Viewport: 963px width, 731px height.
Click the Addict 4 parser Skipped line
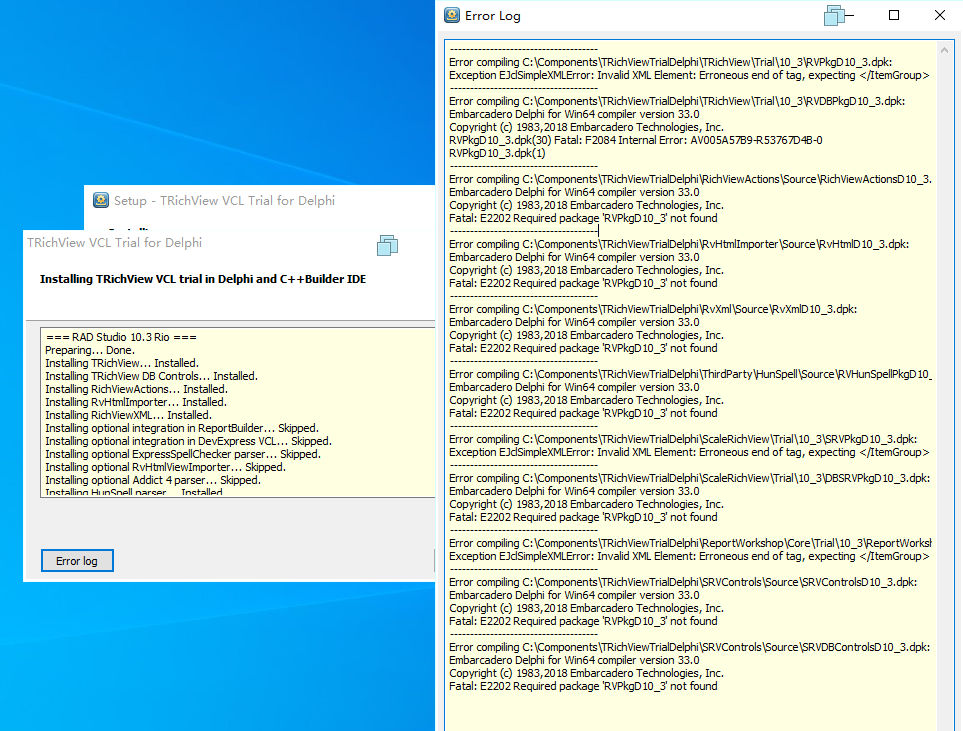[153, 480]
